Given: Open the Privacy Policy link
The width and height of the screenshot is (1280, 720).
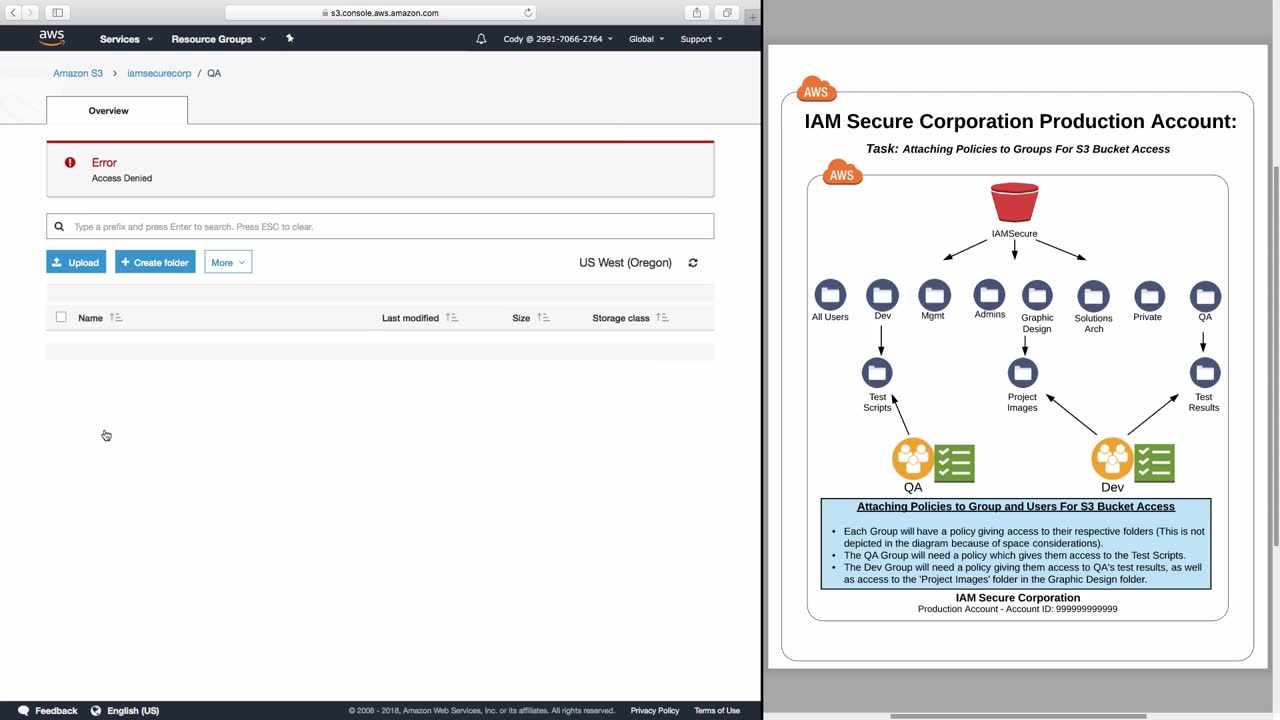Looking at the screenshot, I should pyautogui.click(x=655, y=711).
